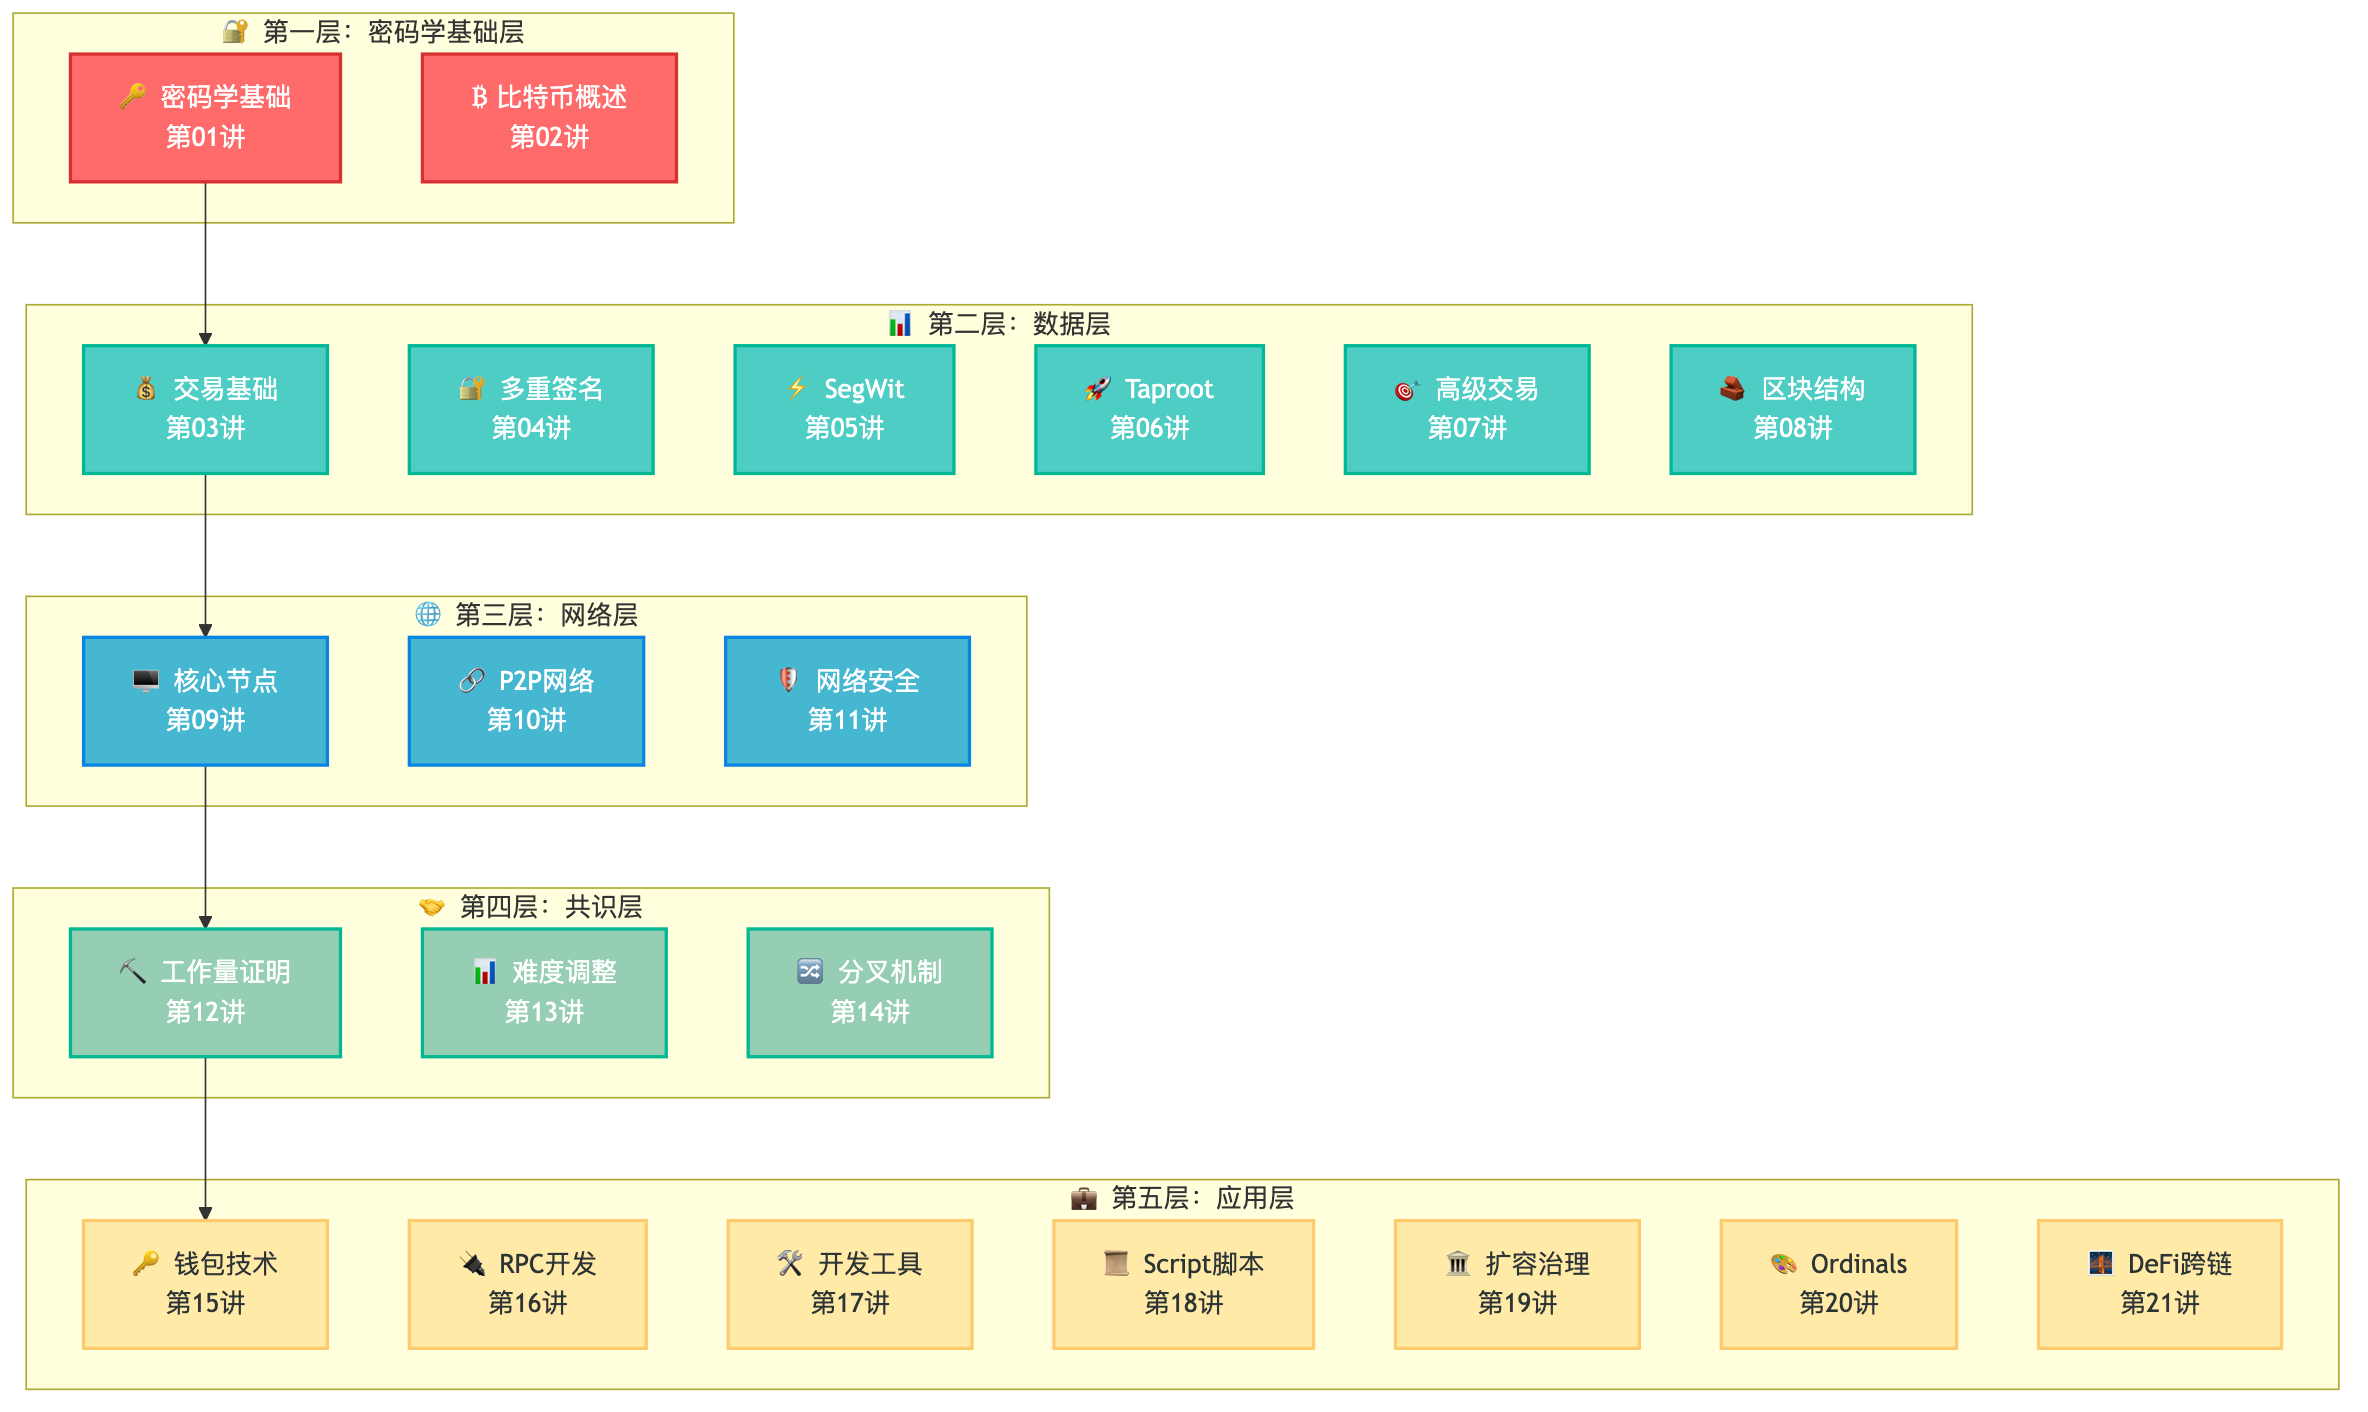Viewport: 2368px width, 1412px height.
Task: Select the 第14讲 label in 分叉机制 node
Action: point(870,1011)
